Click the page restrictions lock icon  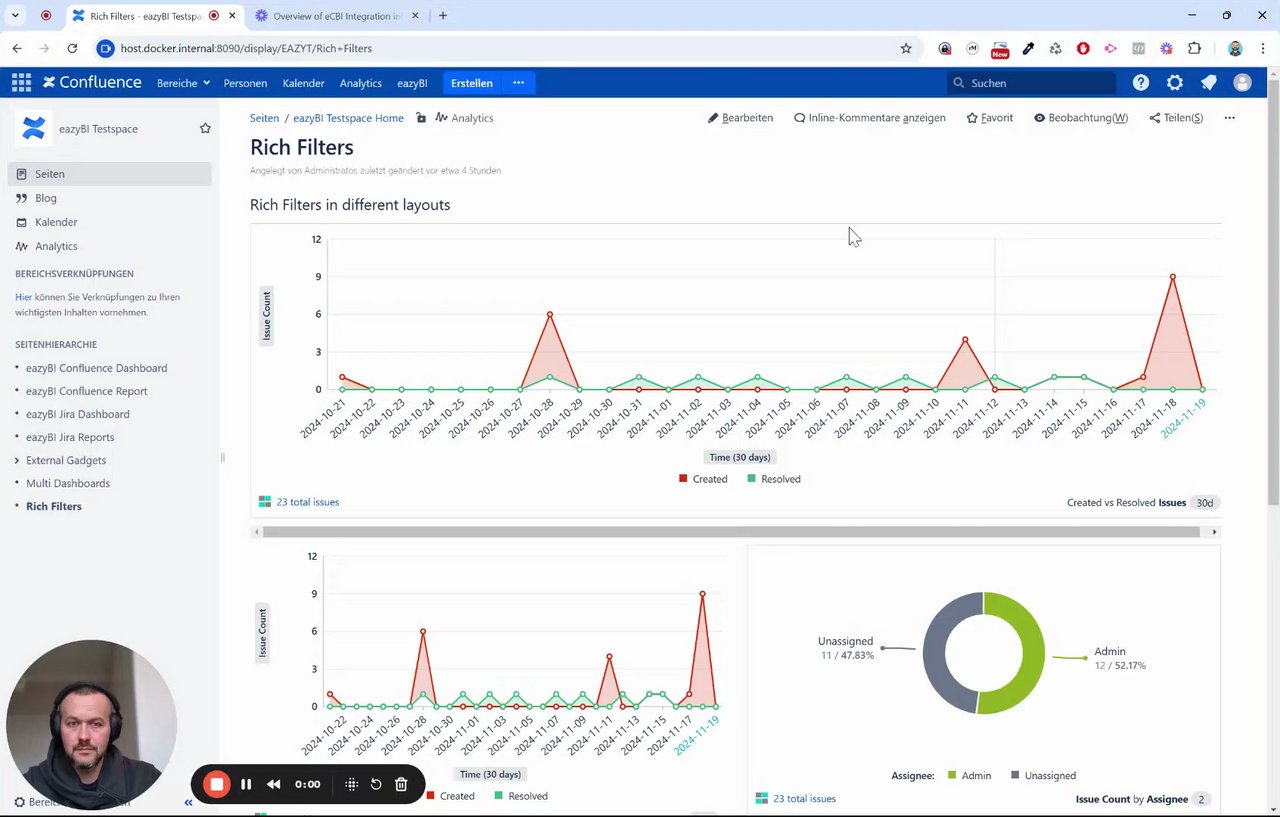pos(421,118)
